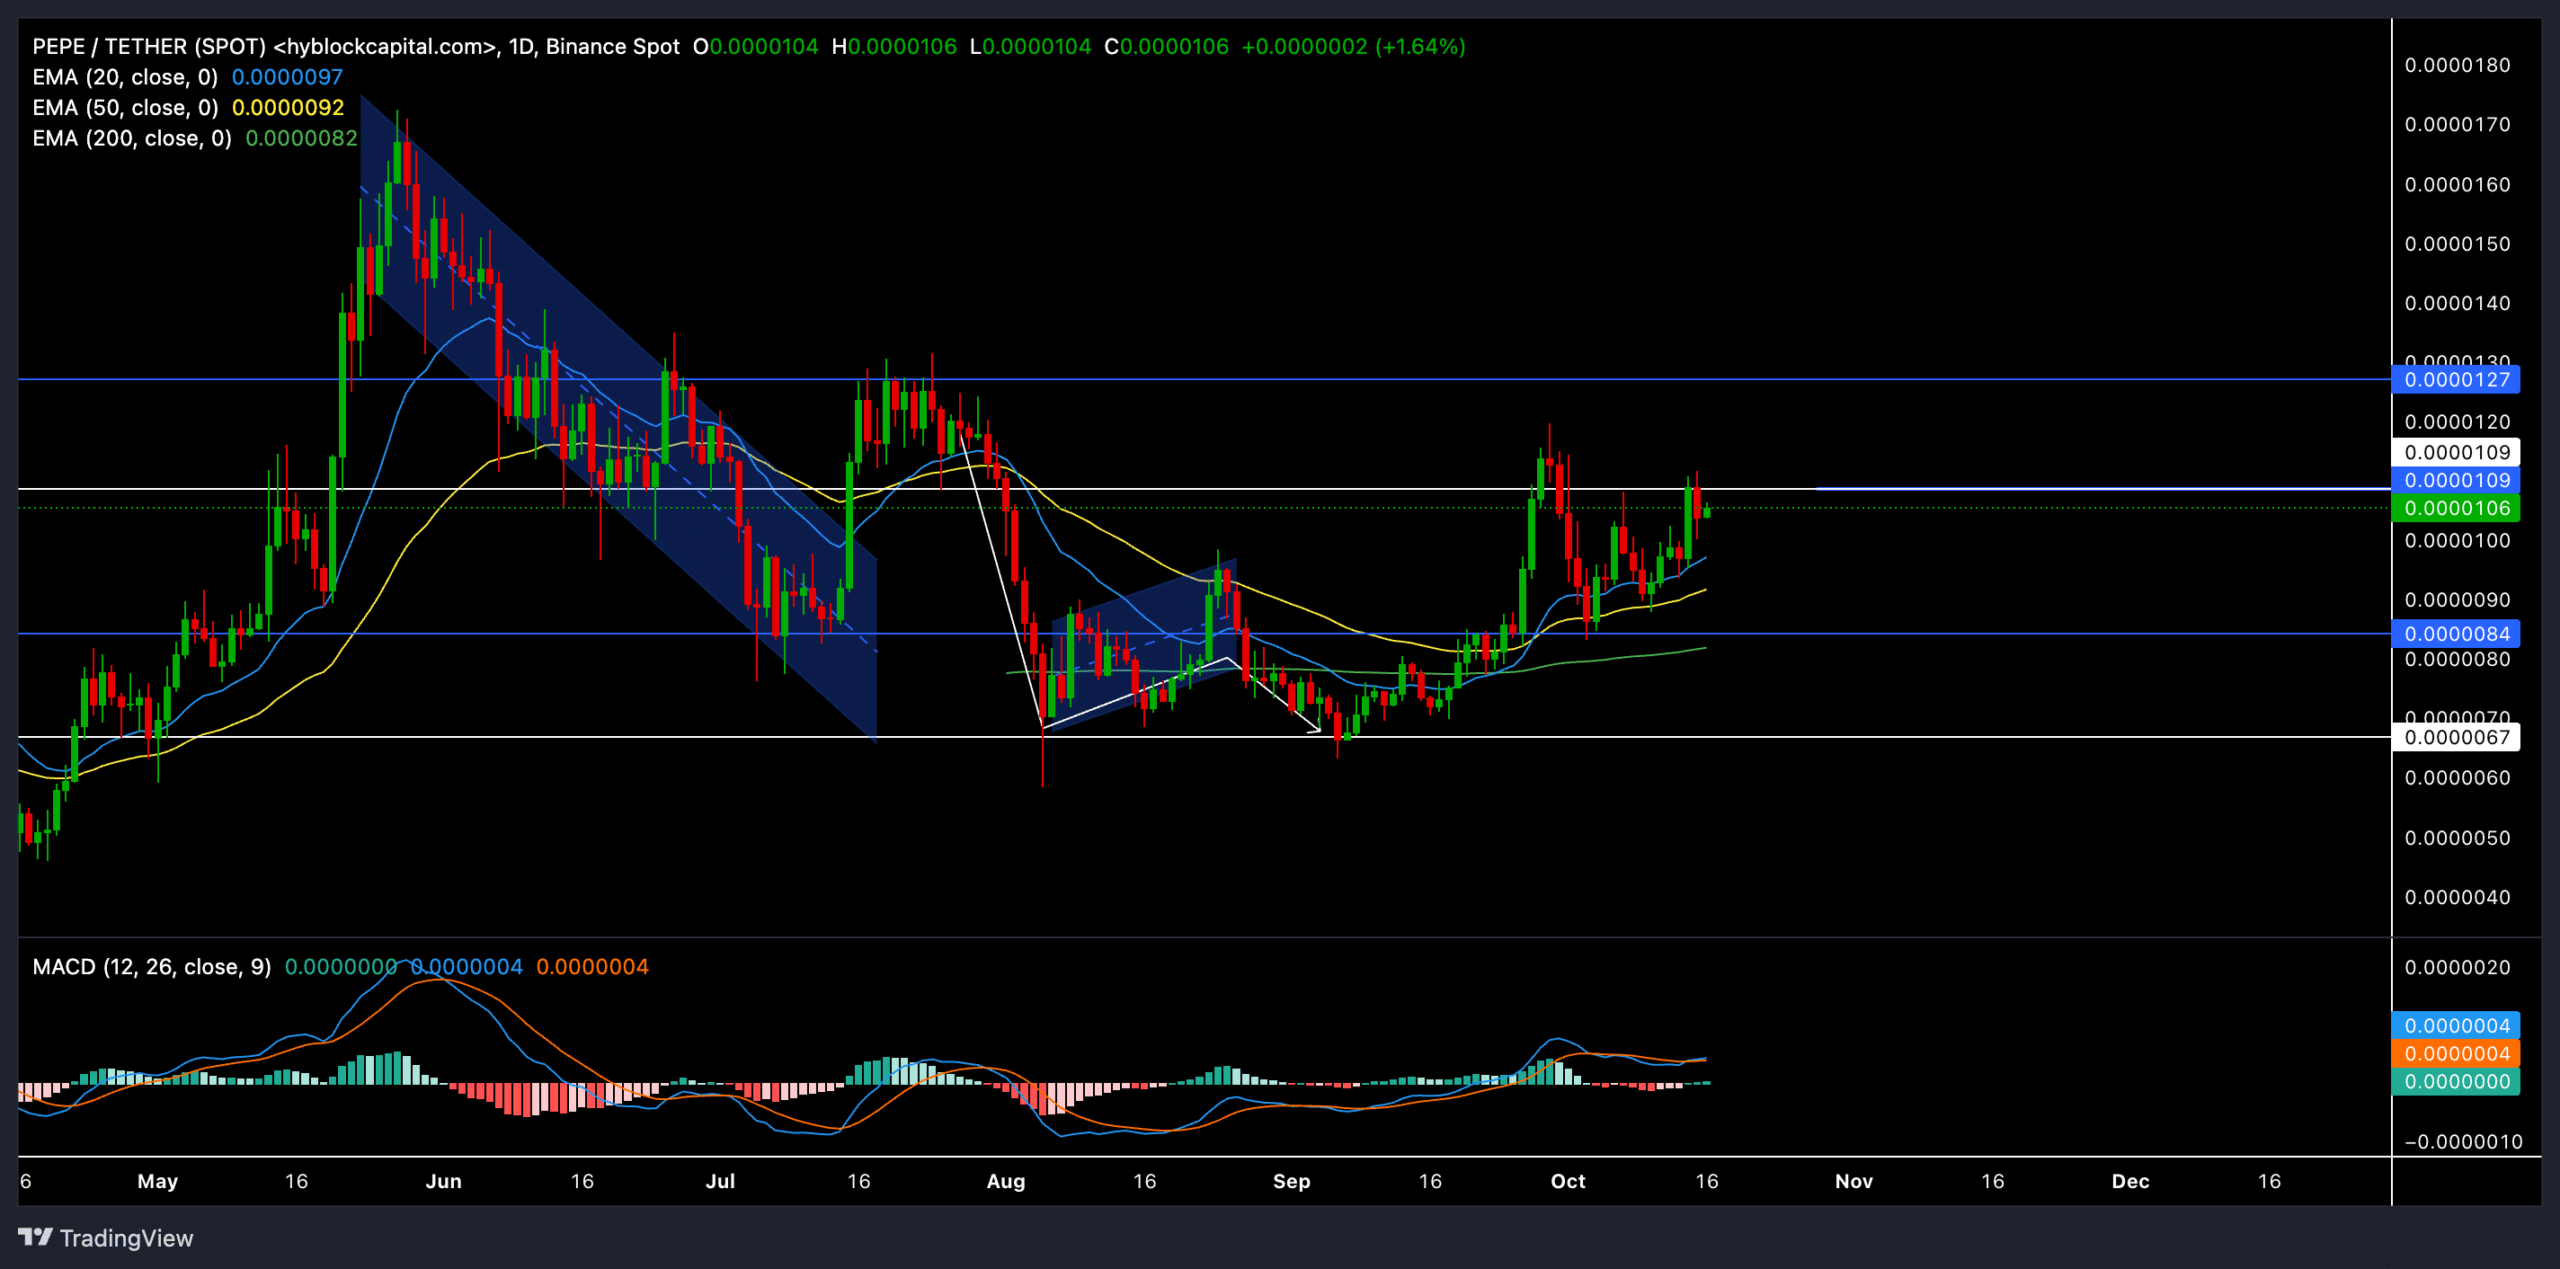Click the 0.0000040 price axis label
Image resolution: width=2560 pixels, height=1269 pixels.
pyautogui.click(x=2457, y=897)
